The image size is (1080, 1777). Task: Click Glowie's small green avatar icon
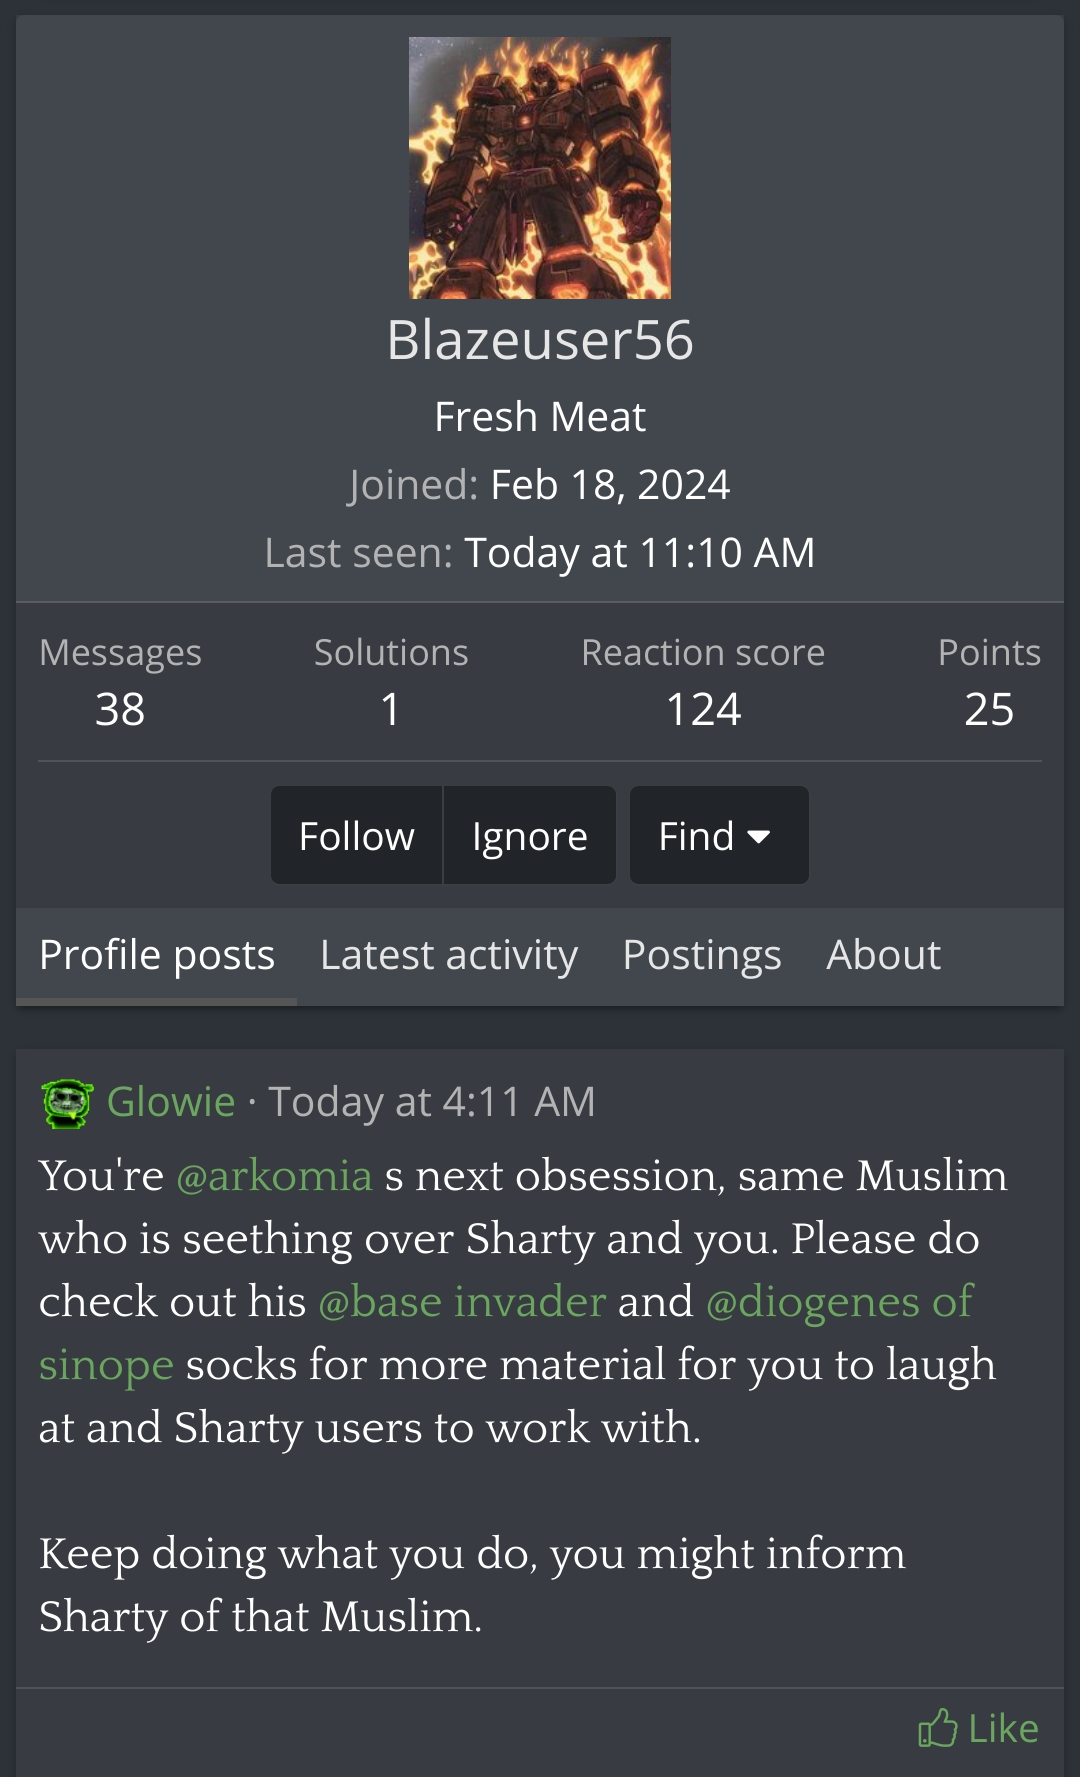point(67,1103)
